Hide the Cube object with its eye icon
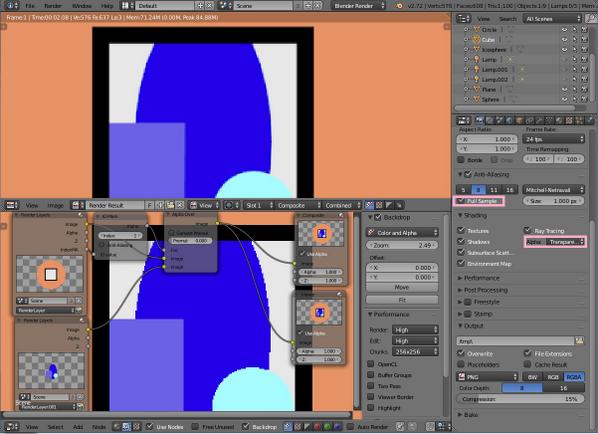Viewport: 598px width, 434px height. 564,40
